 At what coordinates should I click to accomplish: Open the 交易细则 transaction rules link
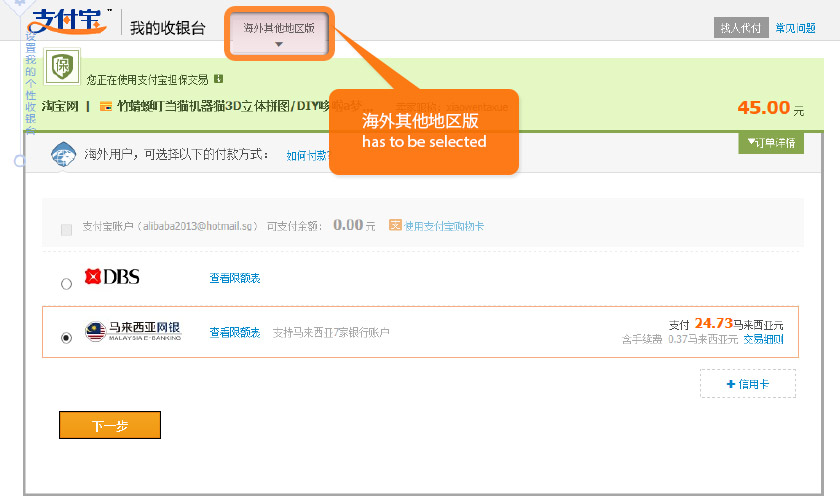[763, 339]
